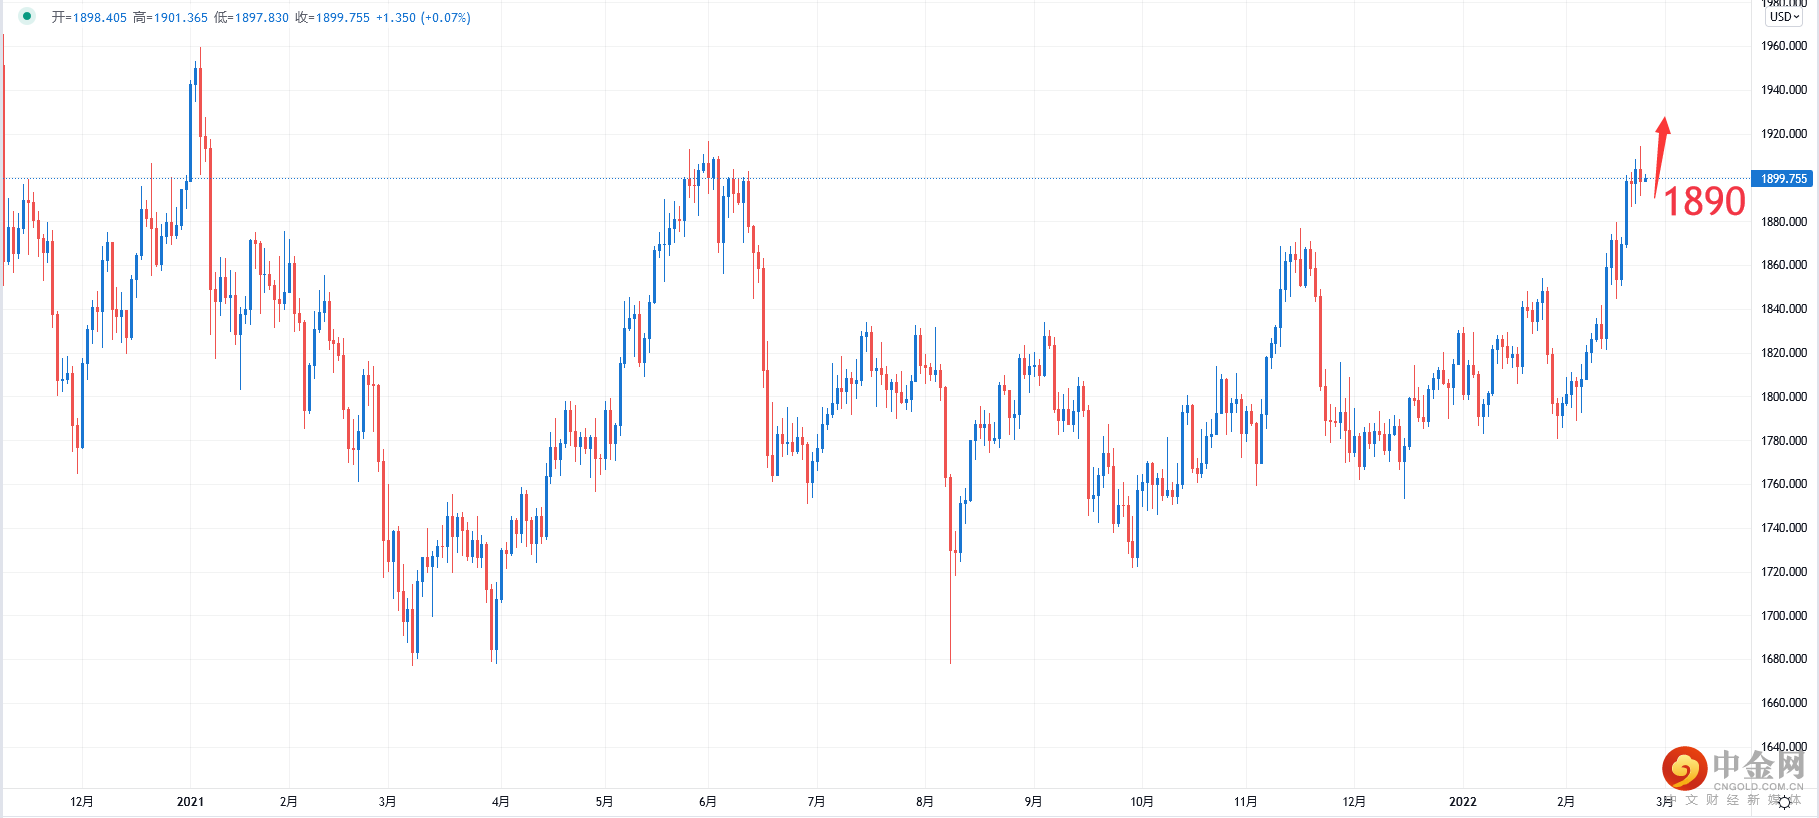Click the high price value 1901.365

[x=181, y=17]
